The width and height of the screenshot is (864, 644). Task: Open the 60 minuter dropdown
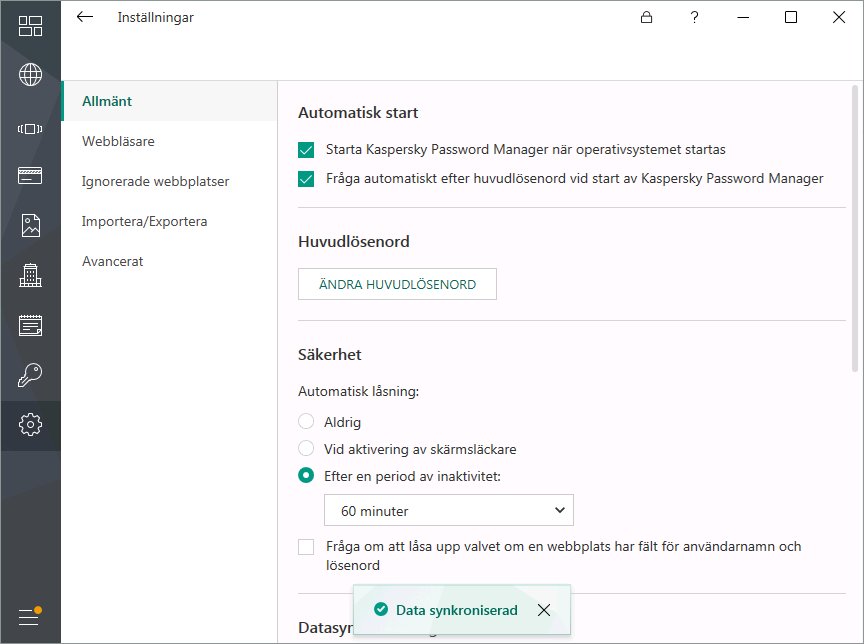tap(449, 510)
